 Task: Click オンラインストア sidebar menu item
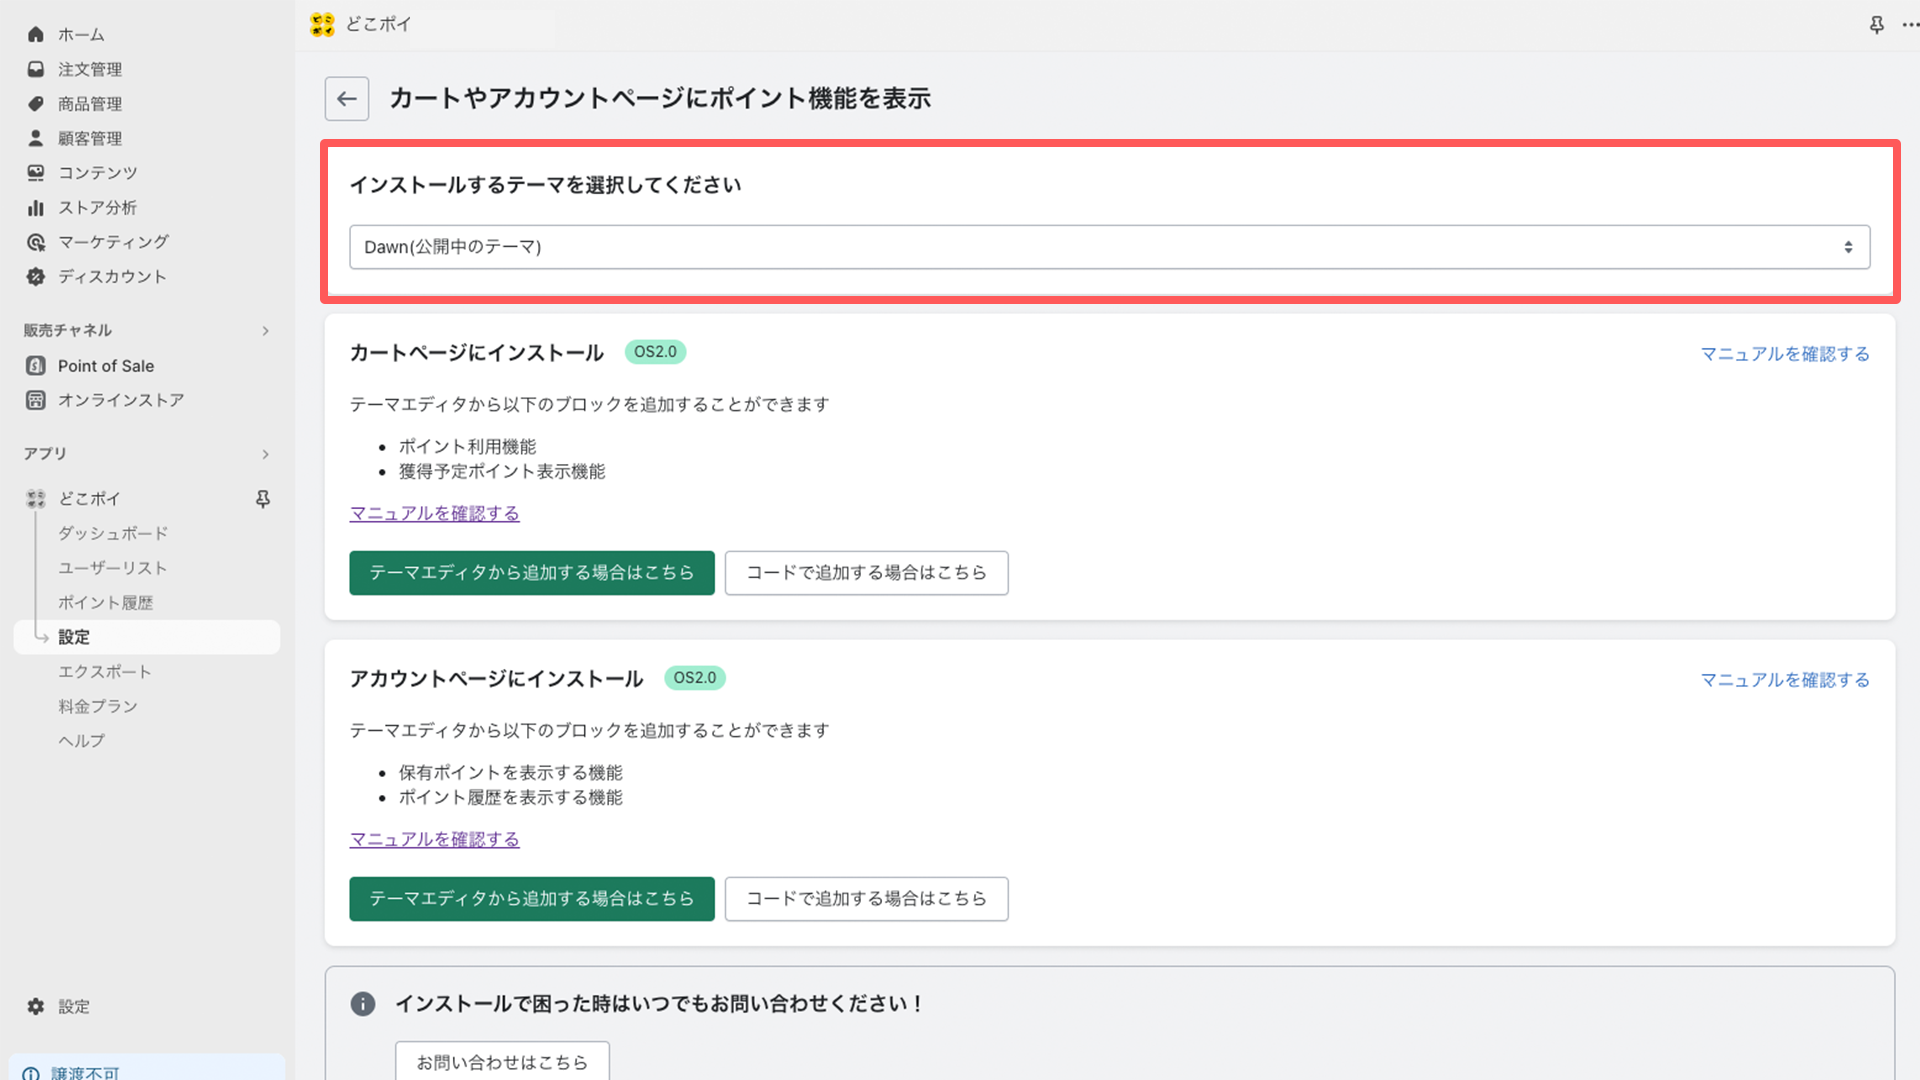[x=120, y=400]
